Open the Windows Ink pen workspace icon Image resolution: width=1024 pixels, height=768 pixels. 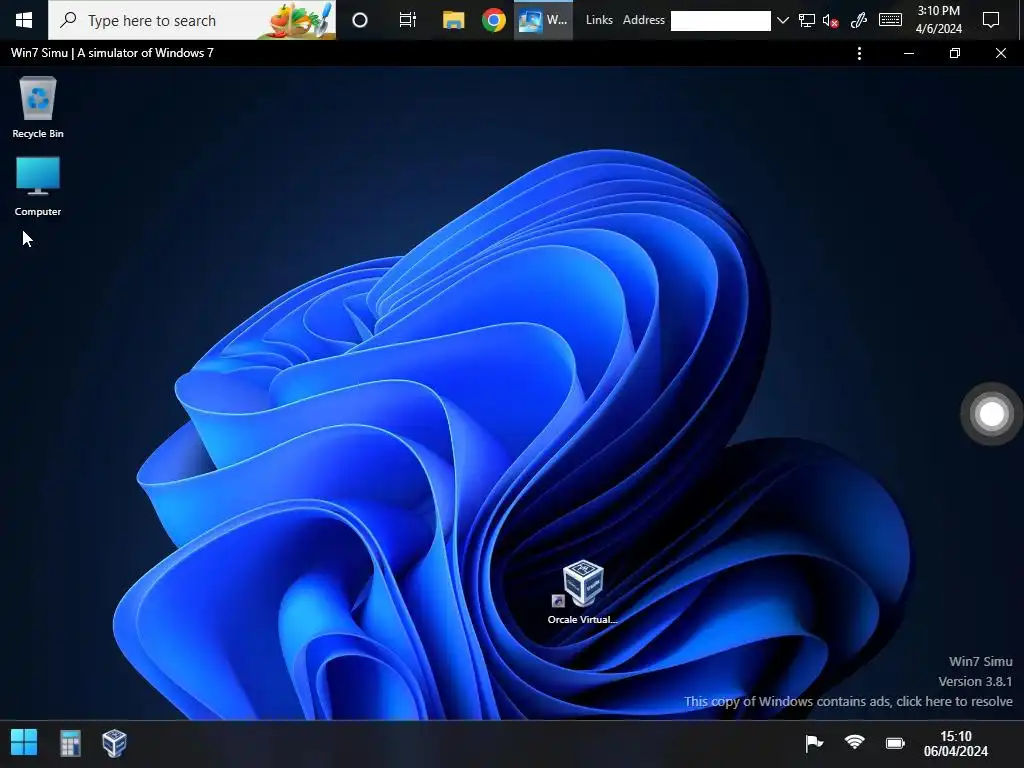point(859,21)
